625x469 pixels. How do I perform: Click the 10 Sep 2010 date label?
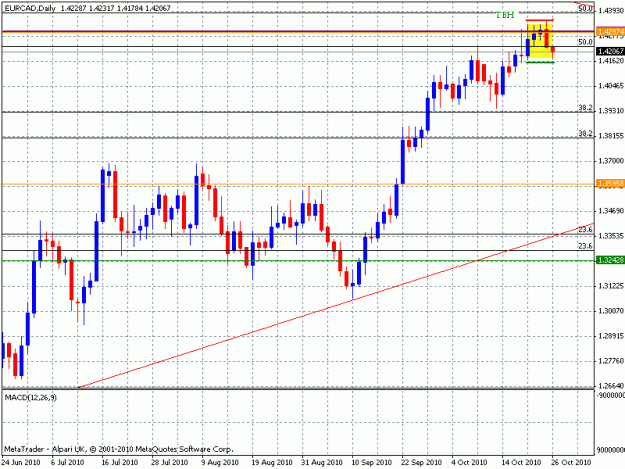click(371, 462)
